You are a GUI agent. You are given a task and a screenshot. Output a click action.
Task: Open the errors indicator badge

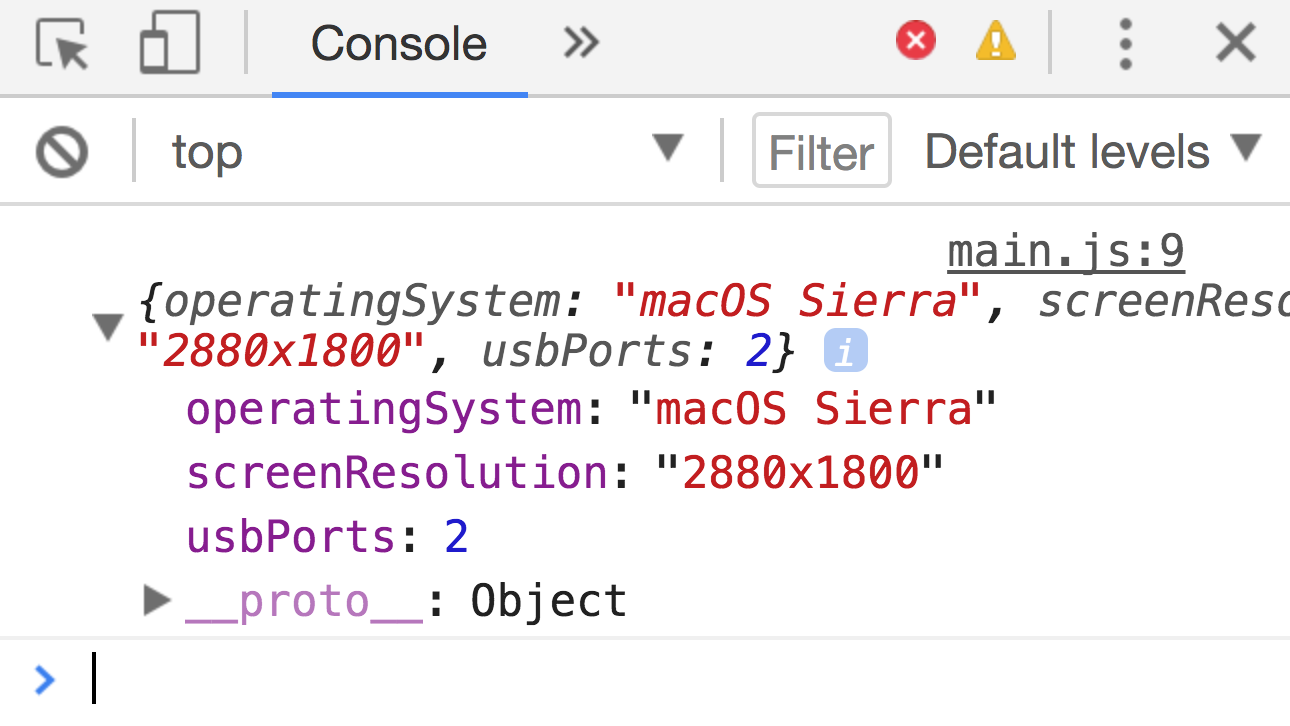pos(914,42)
